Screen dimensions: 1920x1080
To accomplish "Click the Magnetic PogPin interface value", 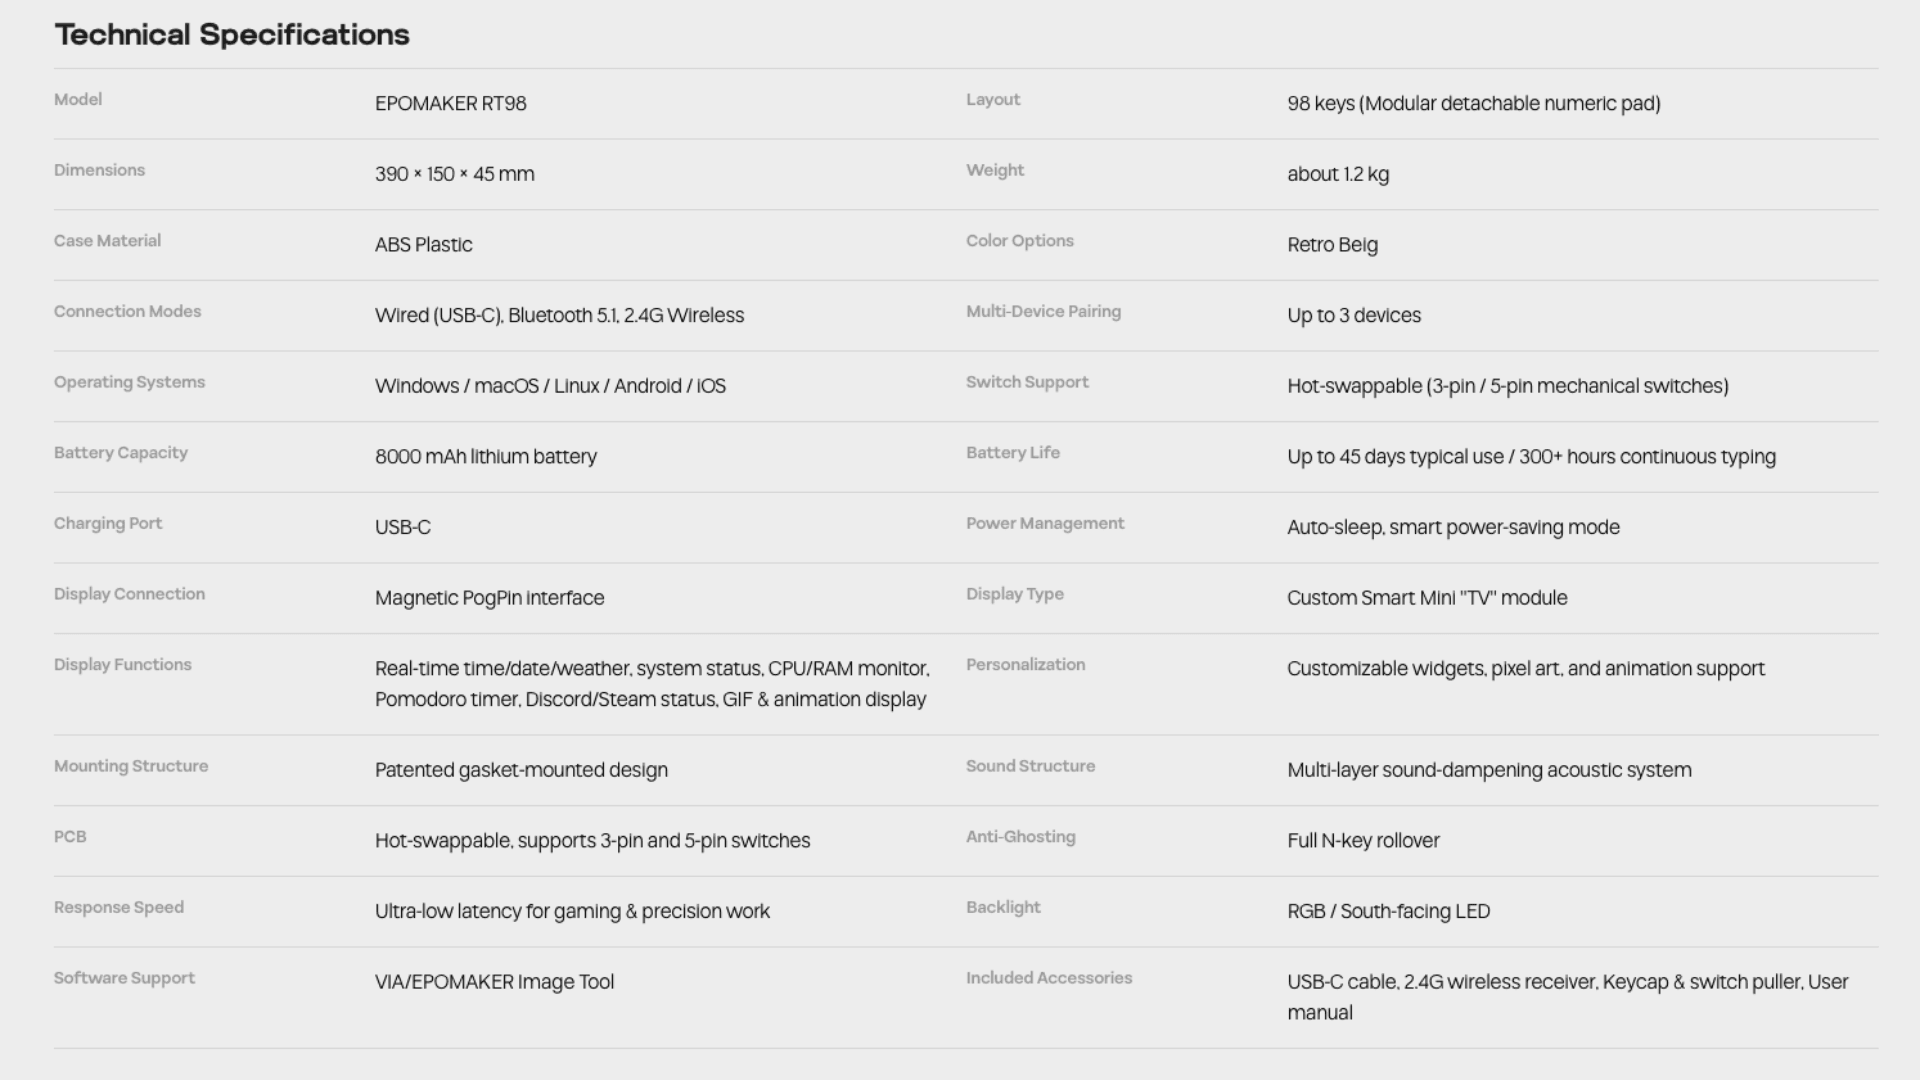I will point(489,598).
